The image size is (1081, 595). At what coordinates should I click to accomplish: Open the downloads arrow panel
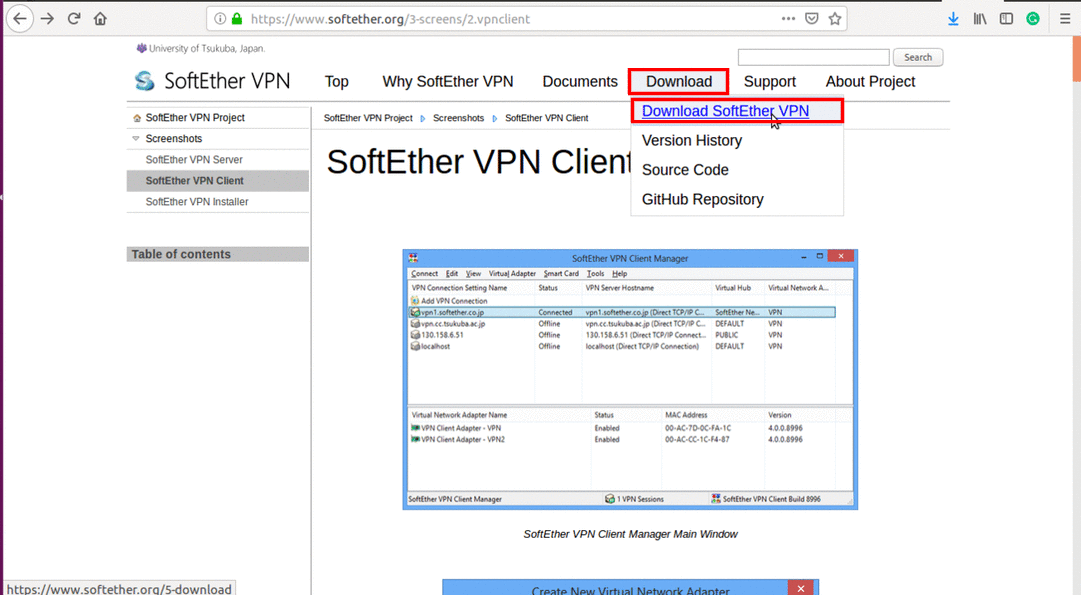pyautogui.click(x=953, y=19)
